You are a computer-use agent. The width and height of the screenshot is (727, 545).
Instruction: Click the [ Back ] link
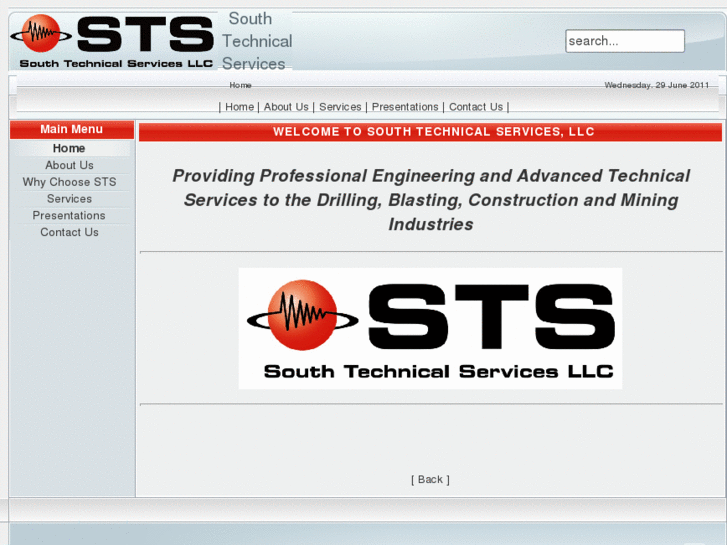(430, 480)
